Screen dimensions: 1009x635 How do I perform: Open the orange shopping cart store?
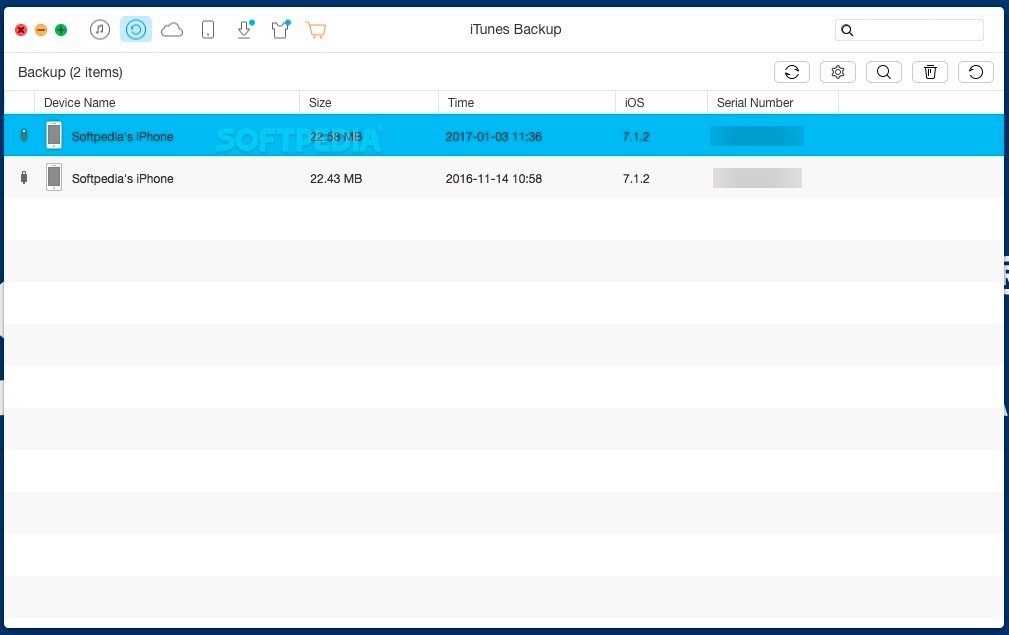[x=316, y=29]
